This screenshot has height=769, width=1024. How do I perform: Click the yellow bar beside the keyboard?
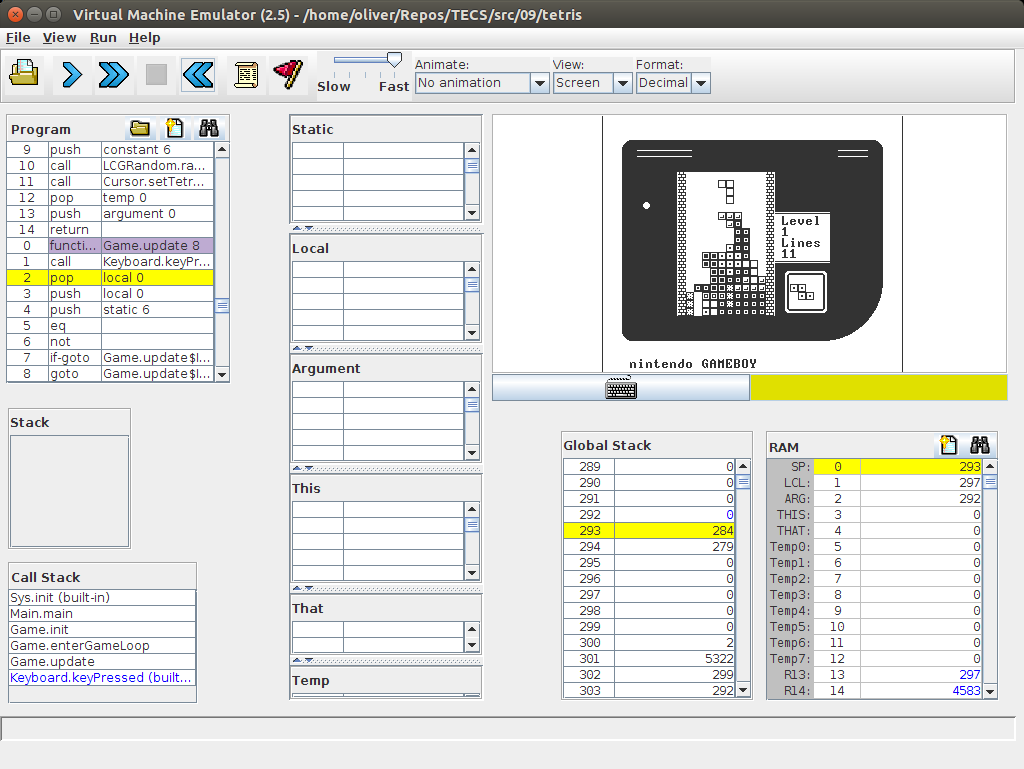pyautogui.click(x=878, y=388)
